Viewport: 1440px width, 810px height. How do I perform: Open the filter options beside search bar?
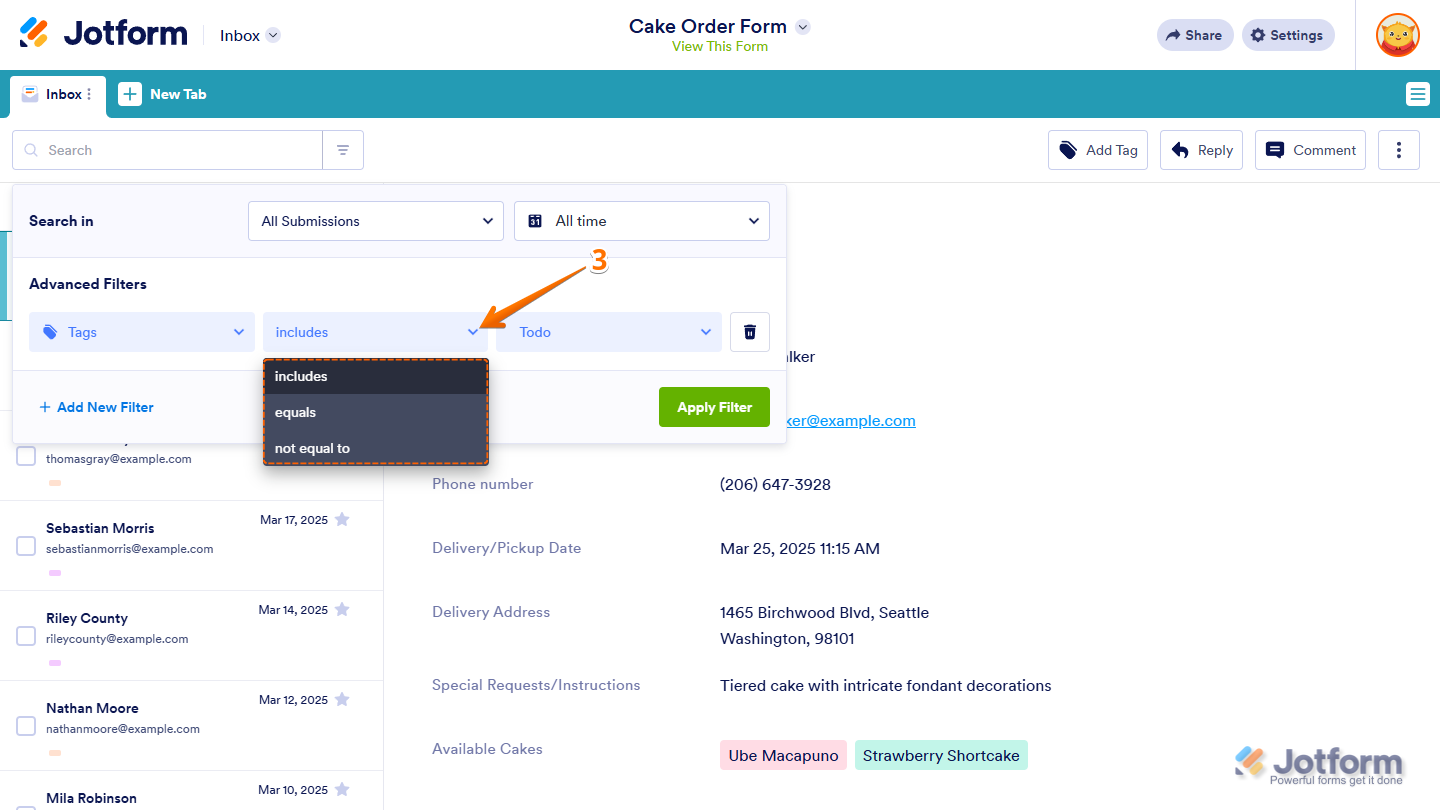pyautogui.click(x=343, y=149)
